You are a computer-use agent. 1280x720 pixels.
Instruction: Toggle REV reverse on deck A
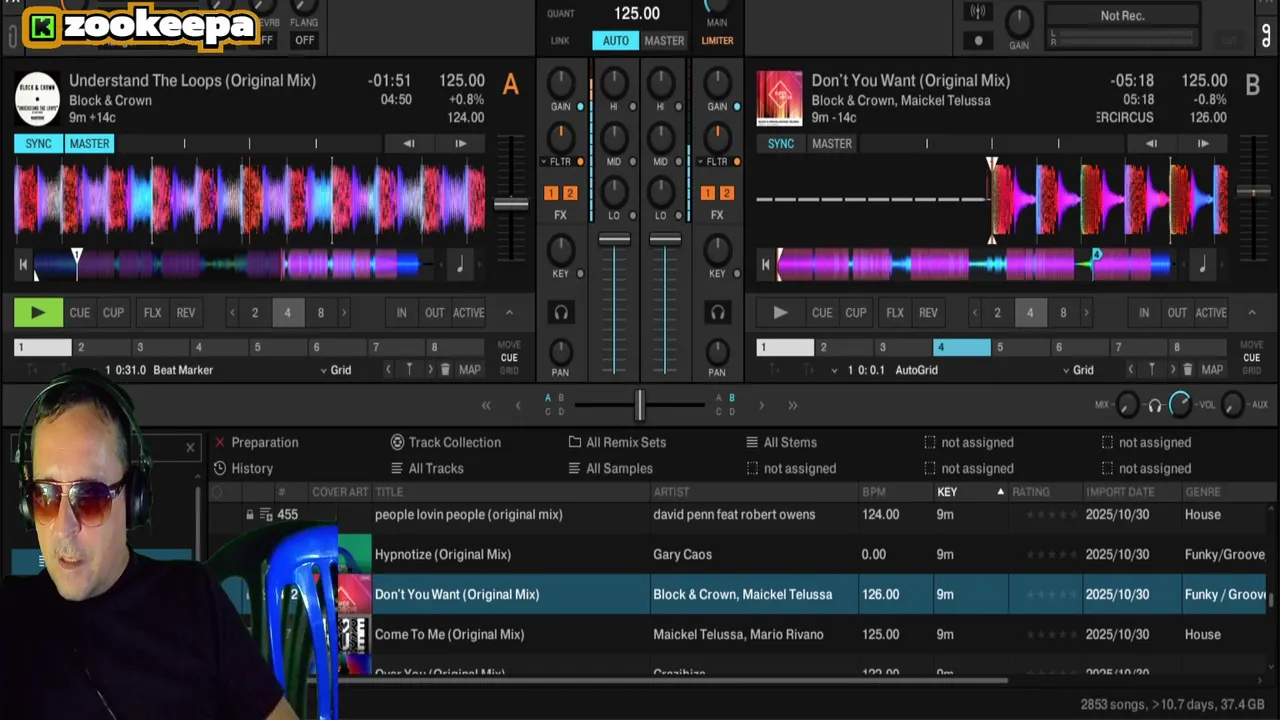(x=186, y=313)
